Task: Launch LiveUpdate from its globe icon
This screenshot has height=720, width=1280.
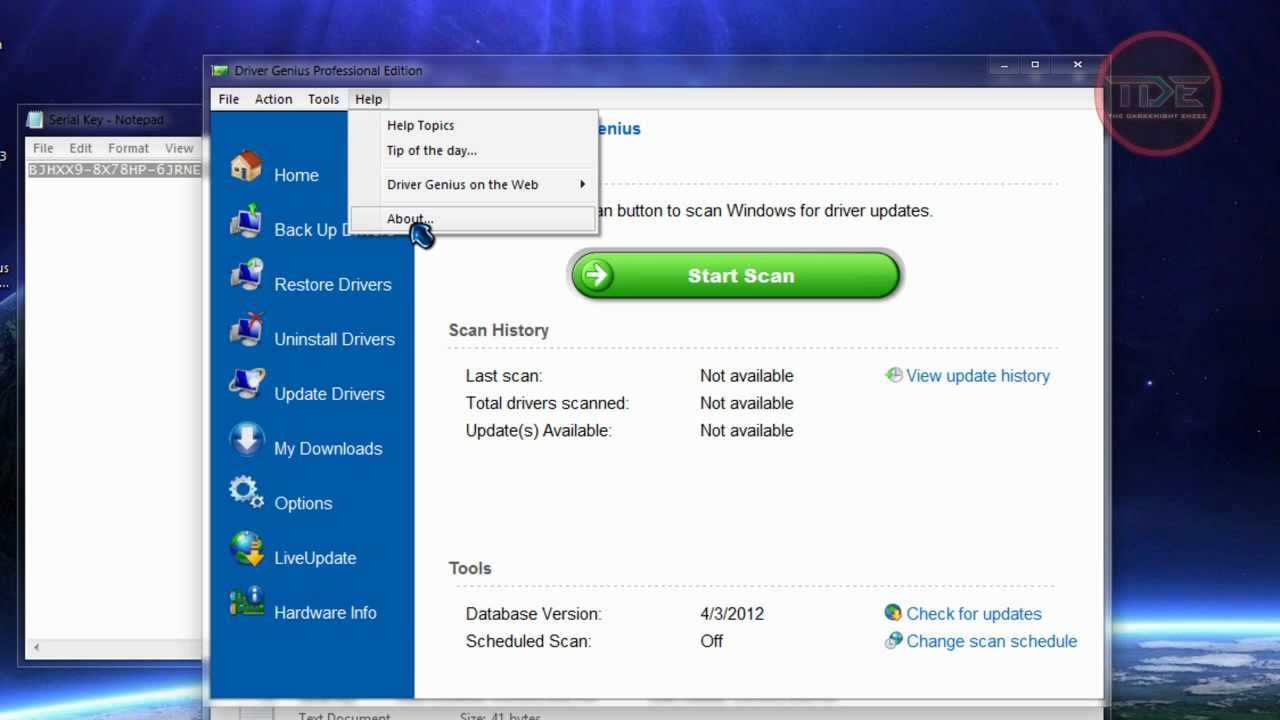Action: pos(246,549)
